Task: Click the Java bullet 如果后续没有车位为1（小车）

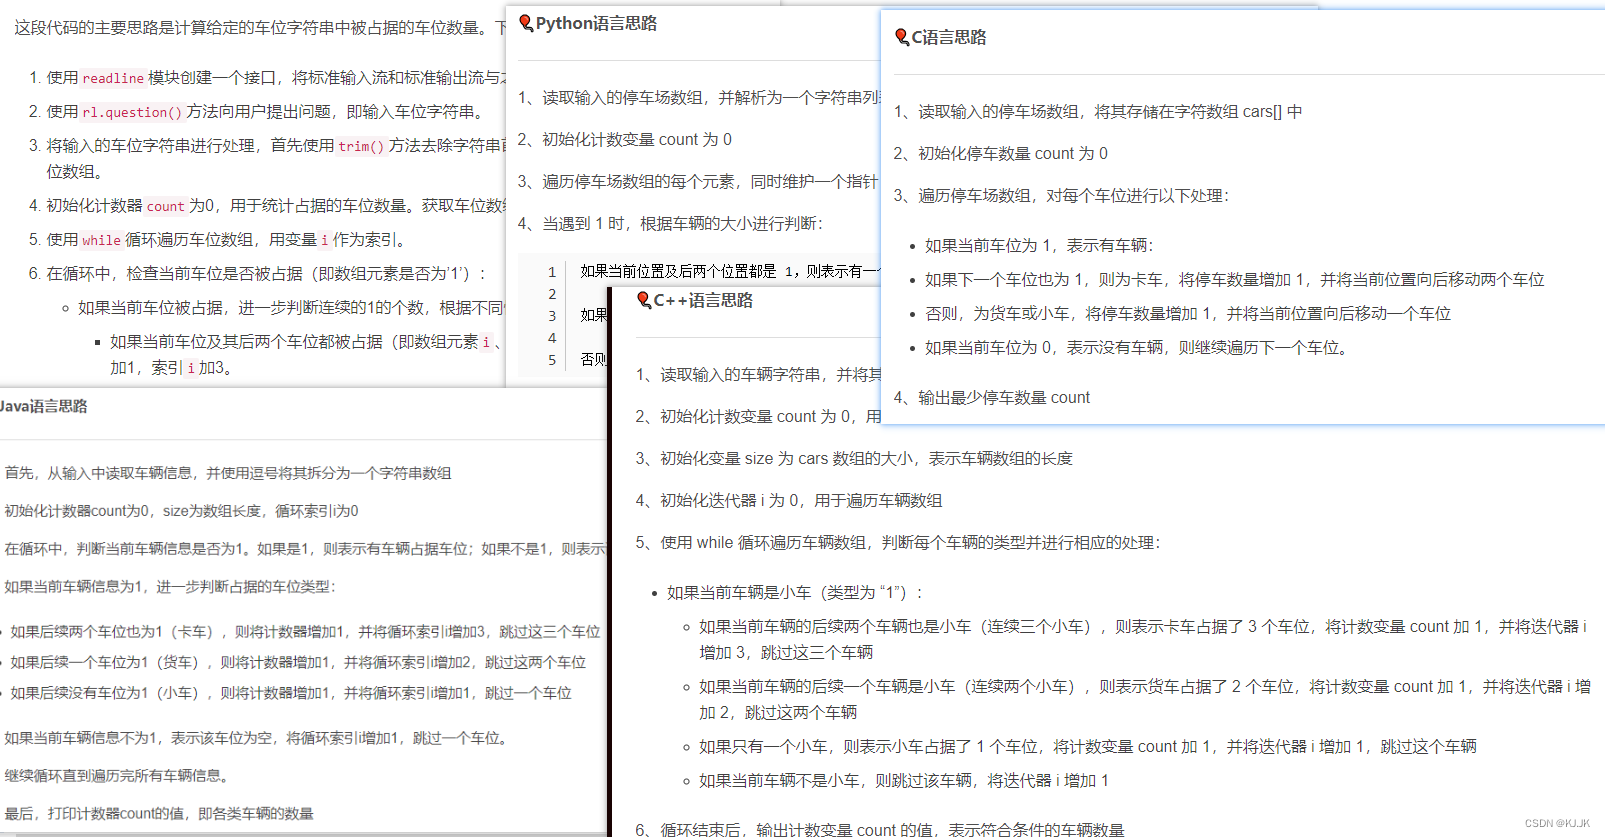Action: pyautogui.click(x=291, y=693)
